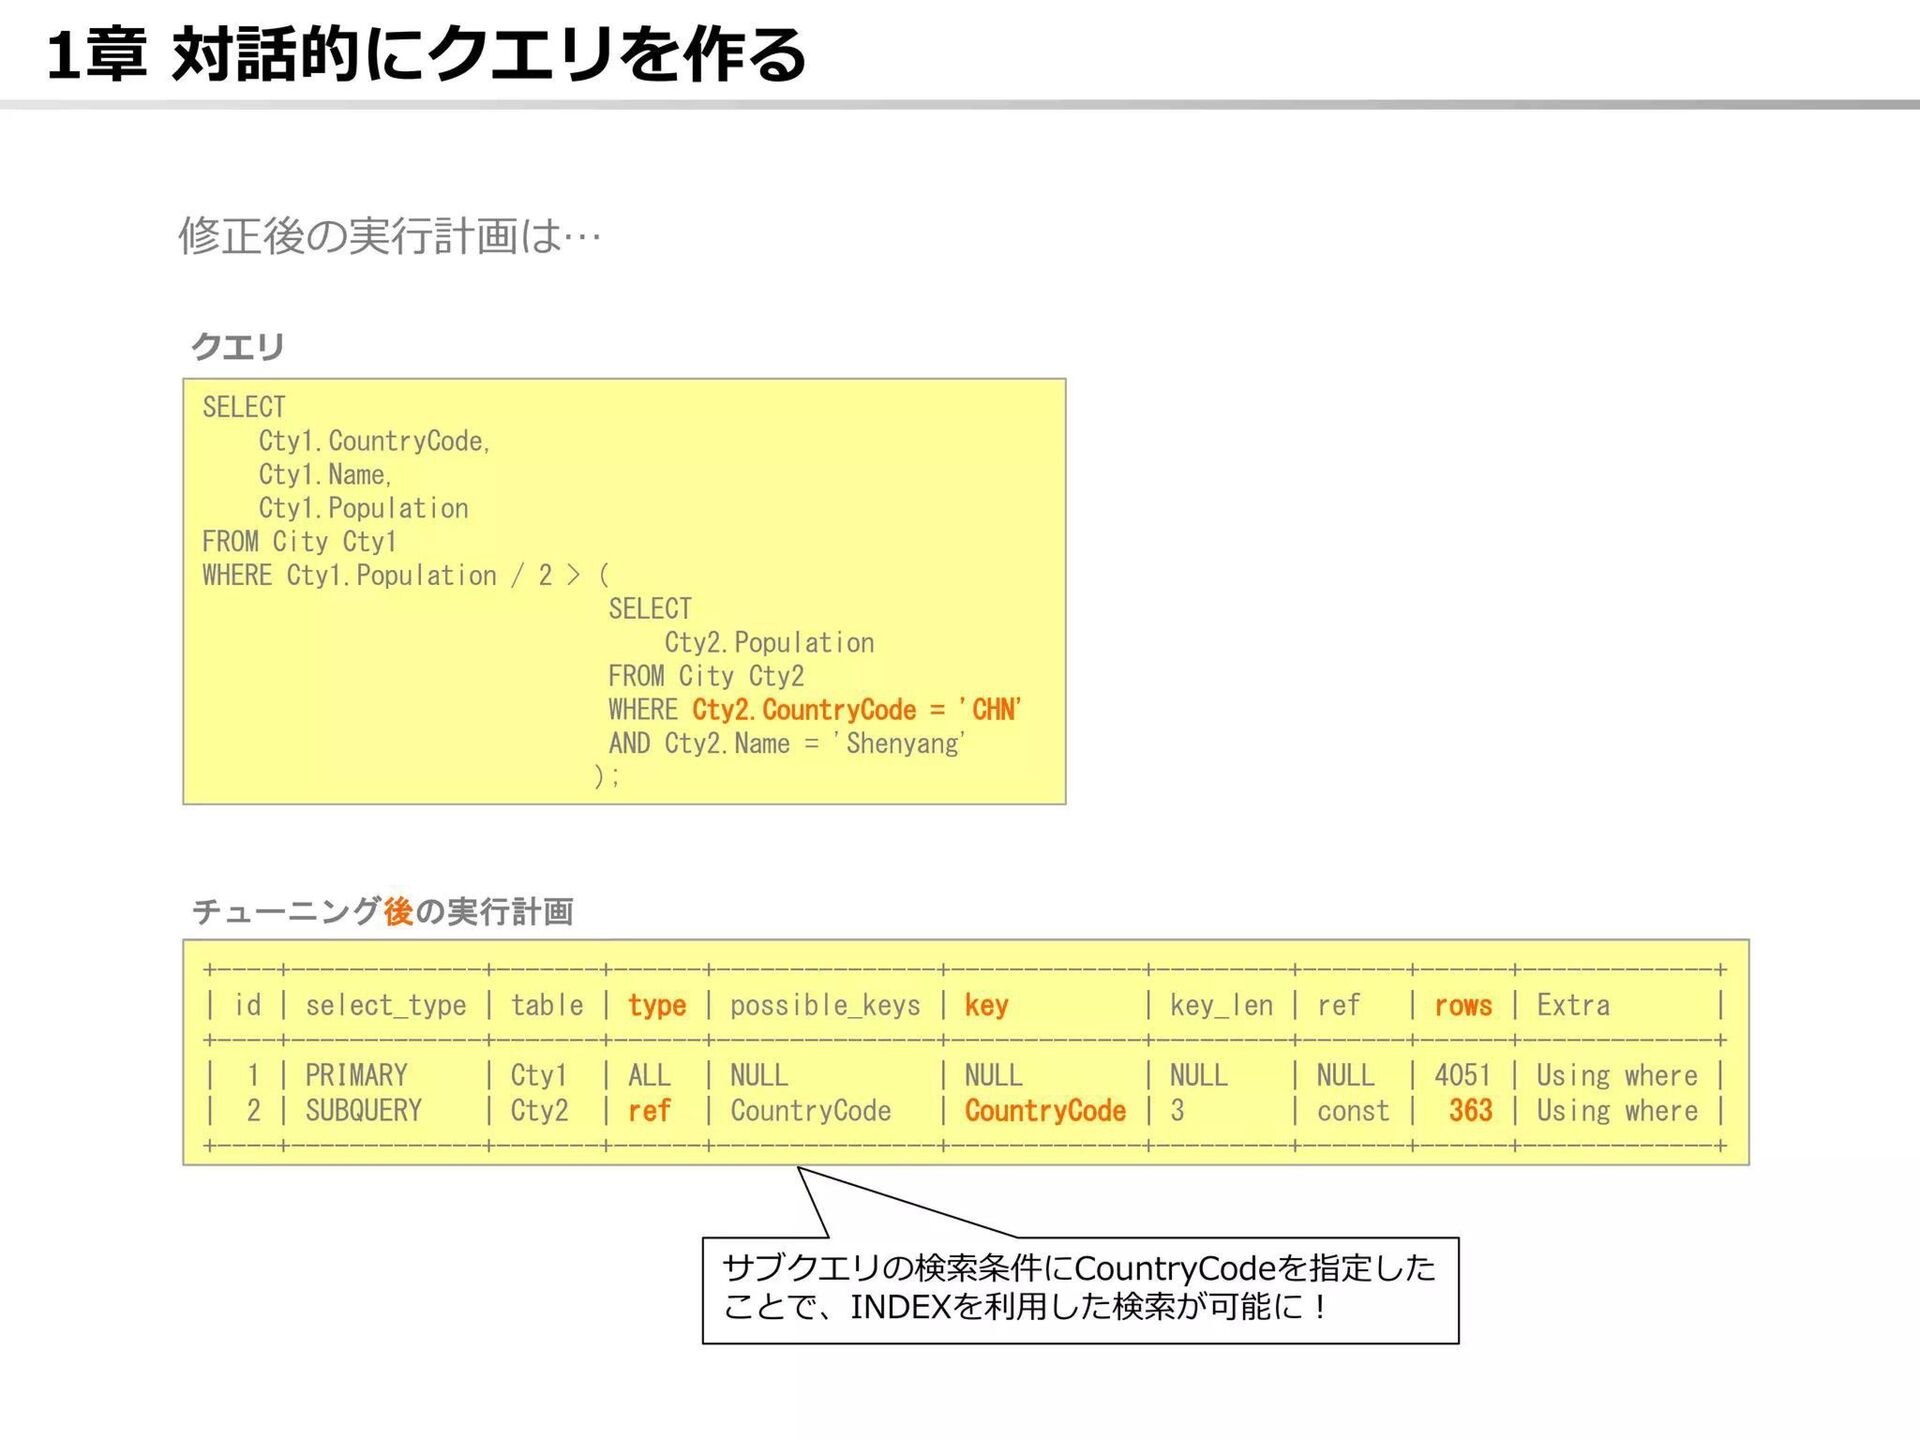Click the 修正後の実行計画は… subtitle text

[x=390, y=237]
